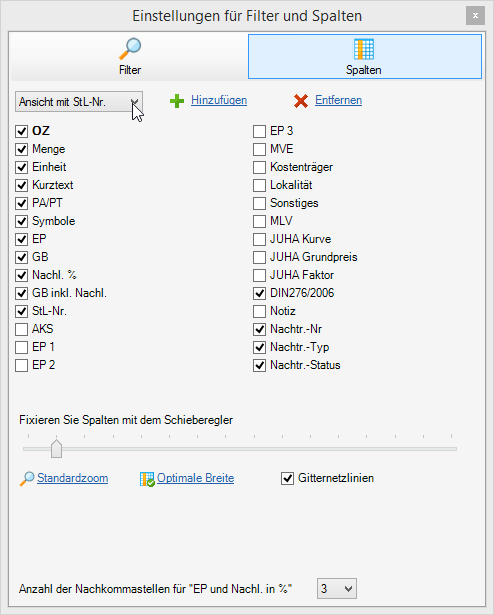Click the Spalten grid icon

coord(364,49)
